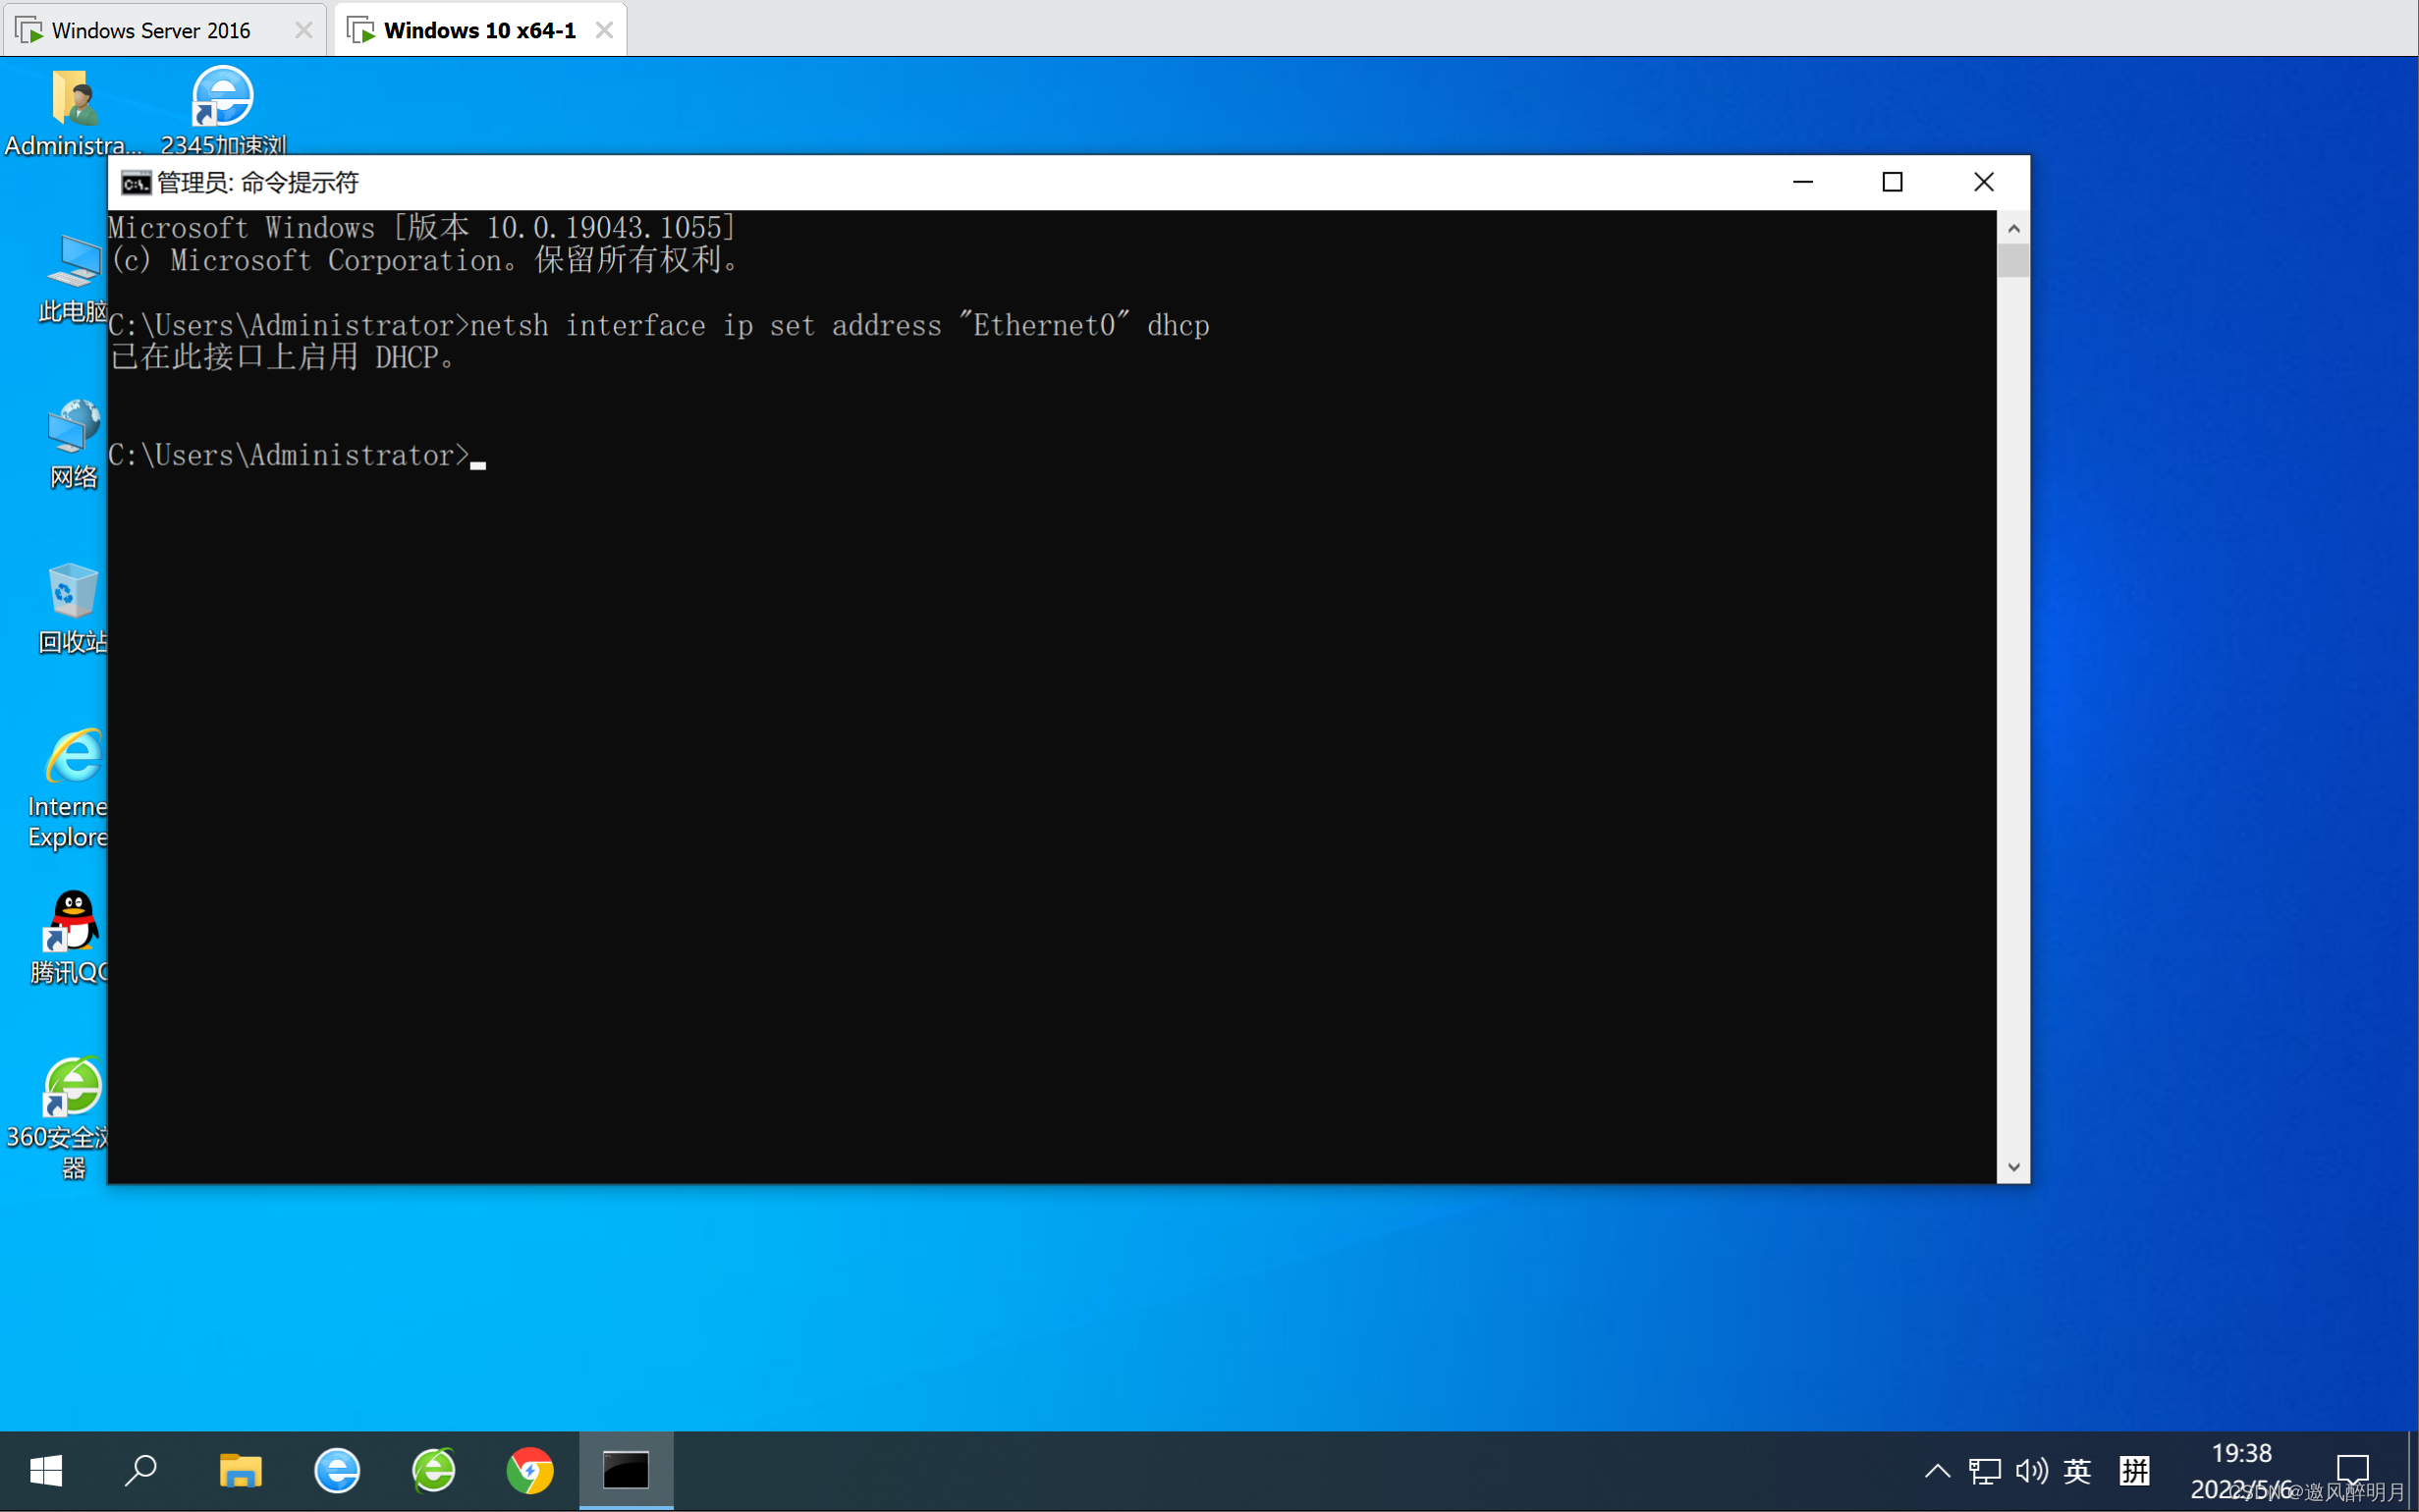The image size is (2419, 1512).
Task: Launch 360 browser from the taskbar
Action: (x=434, y=1470)
